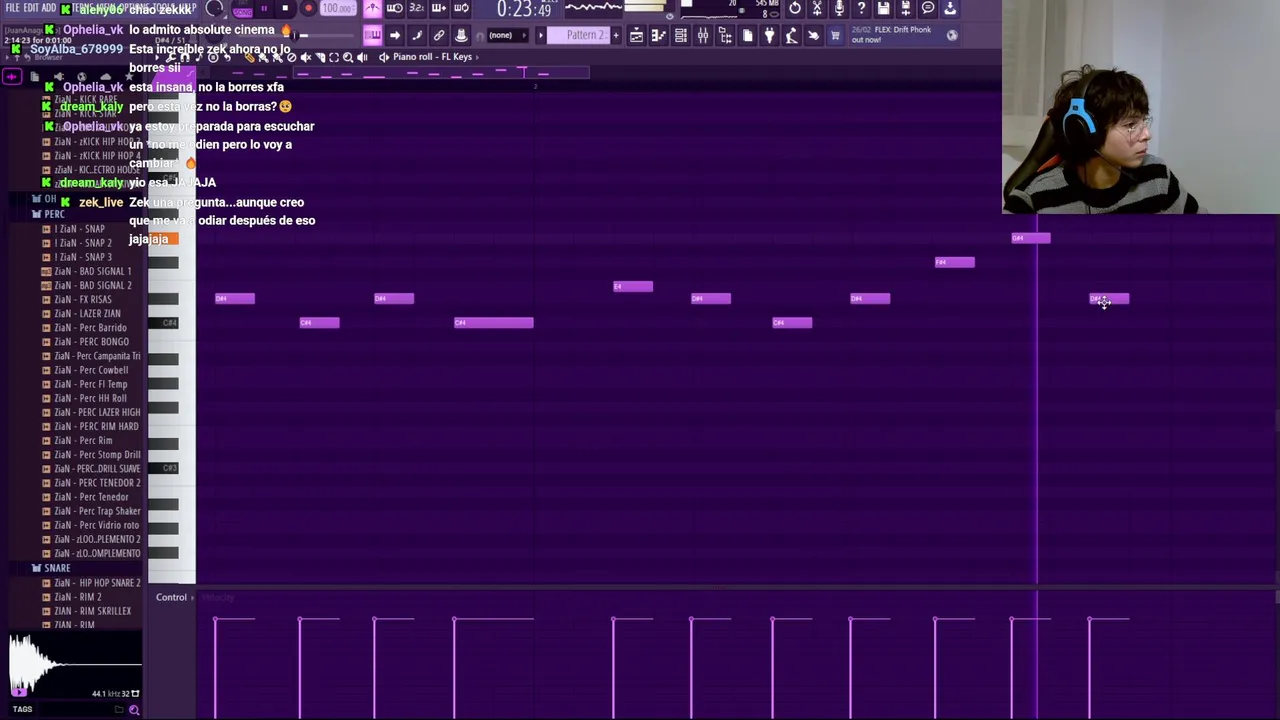Click the audio editor scissors icon
The width and height of the screenshot is (1280, 720).
point(817,9)
